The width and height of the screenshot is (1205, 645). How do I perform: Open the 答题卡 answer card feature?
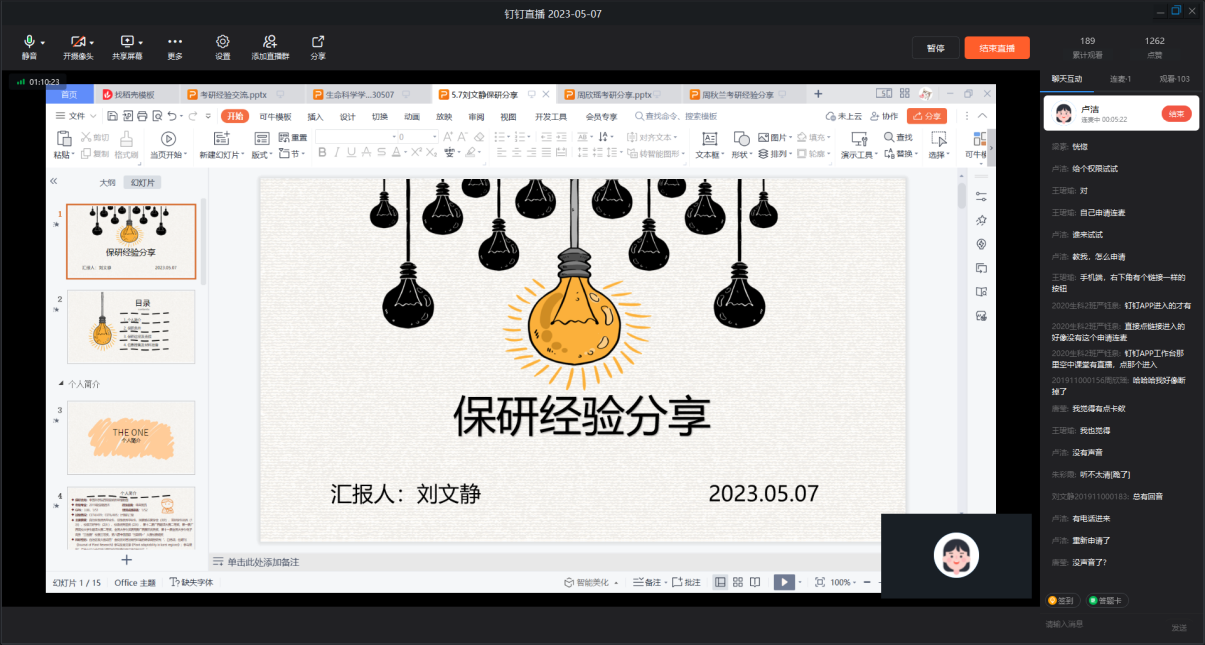(x=1106, y=601)
